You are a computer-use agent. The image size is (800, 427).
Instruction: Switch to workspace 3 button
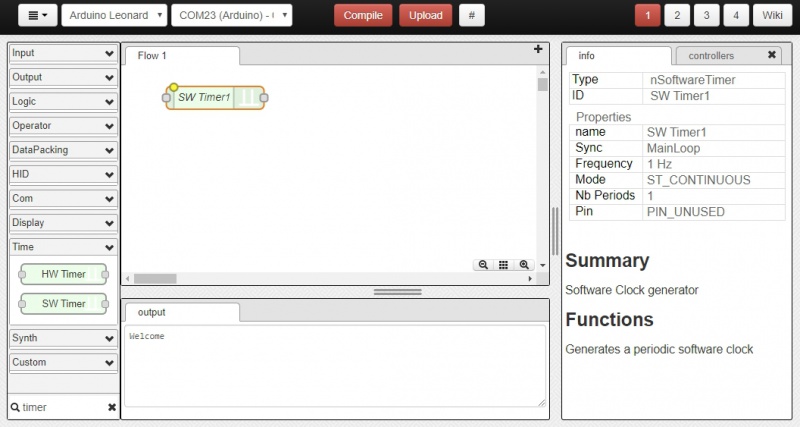pos(707,15)
